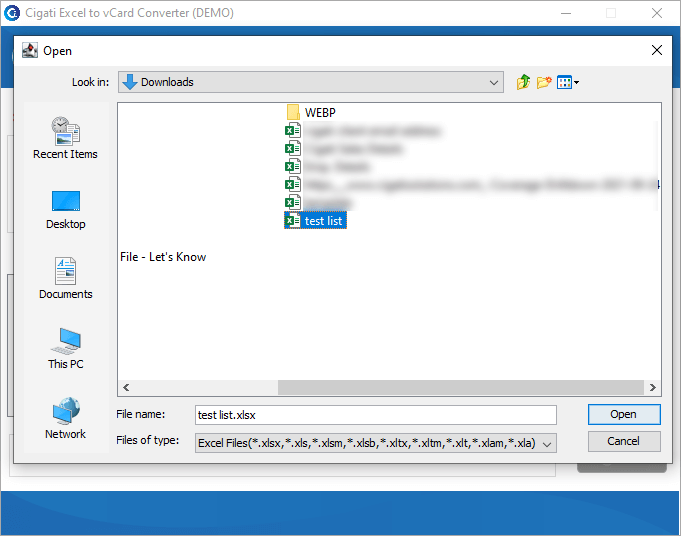Image resolution: width=681 pixels, height=536 pixels.
Task: Go up one folder level
Action: (523, 82)
